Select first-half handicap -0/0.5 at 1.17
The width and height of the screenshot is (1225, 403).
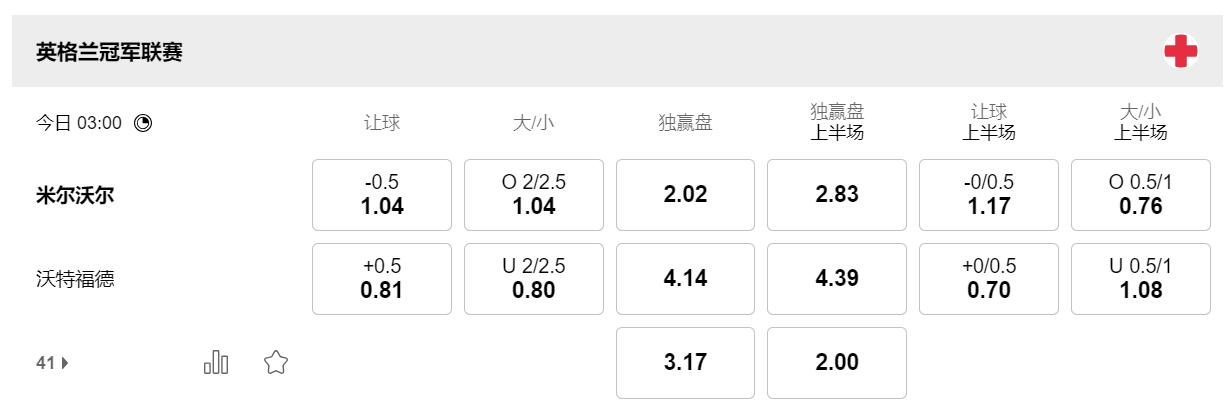click(989, 195)
